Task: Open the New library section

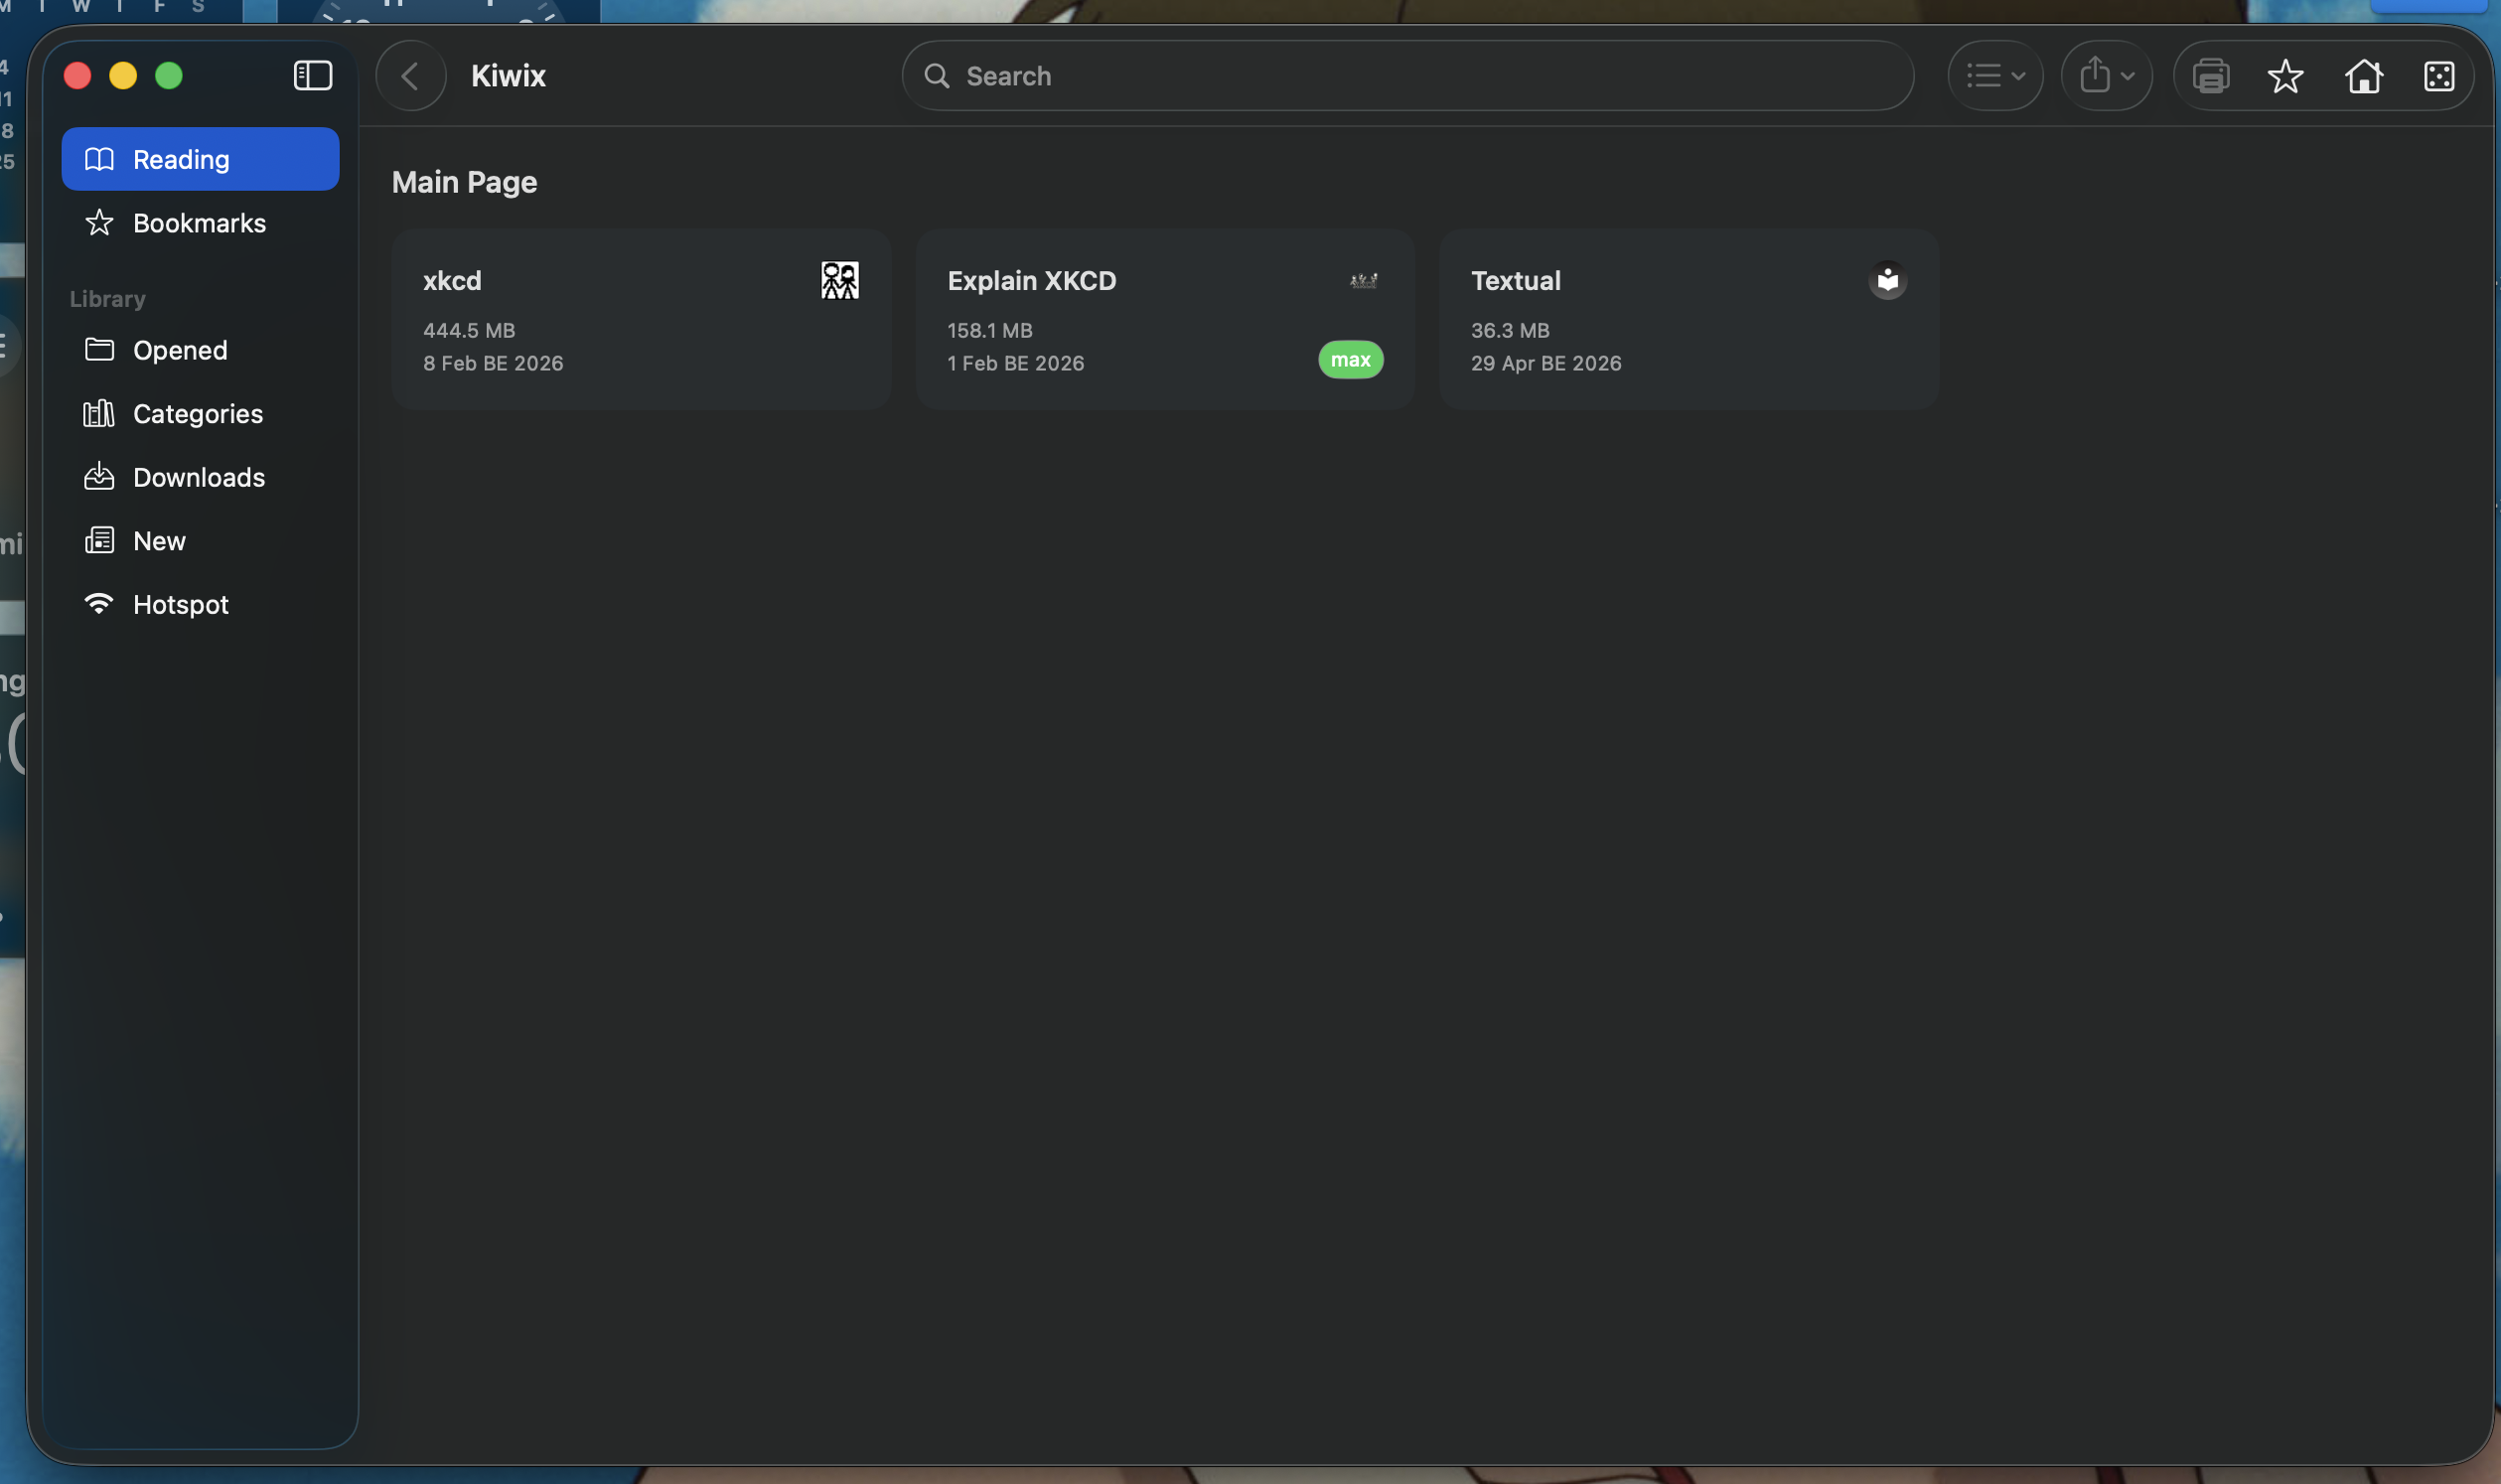Action: (200, 541)
